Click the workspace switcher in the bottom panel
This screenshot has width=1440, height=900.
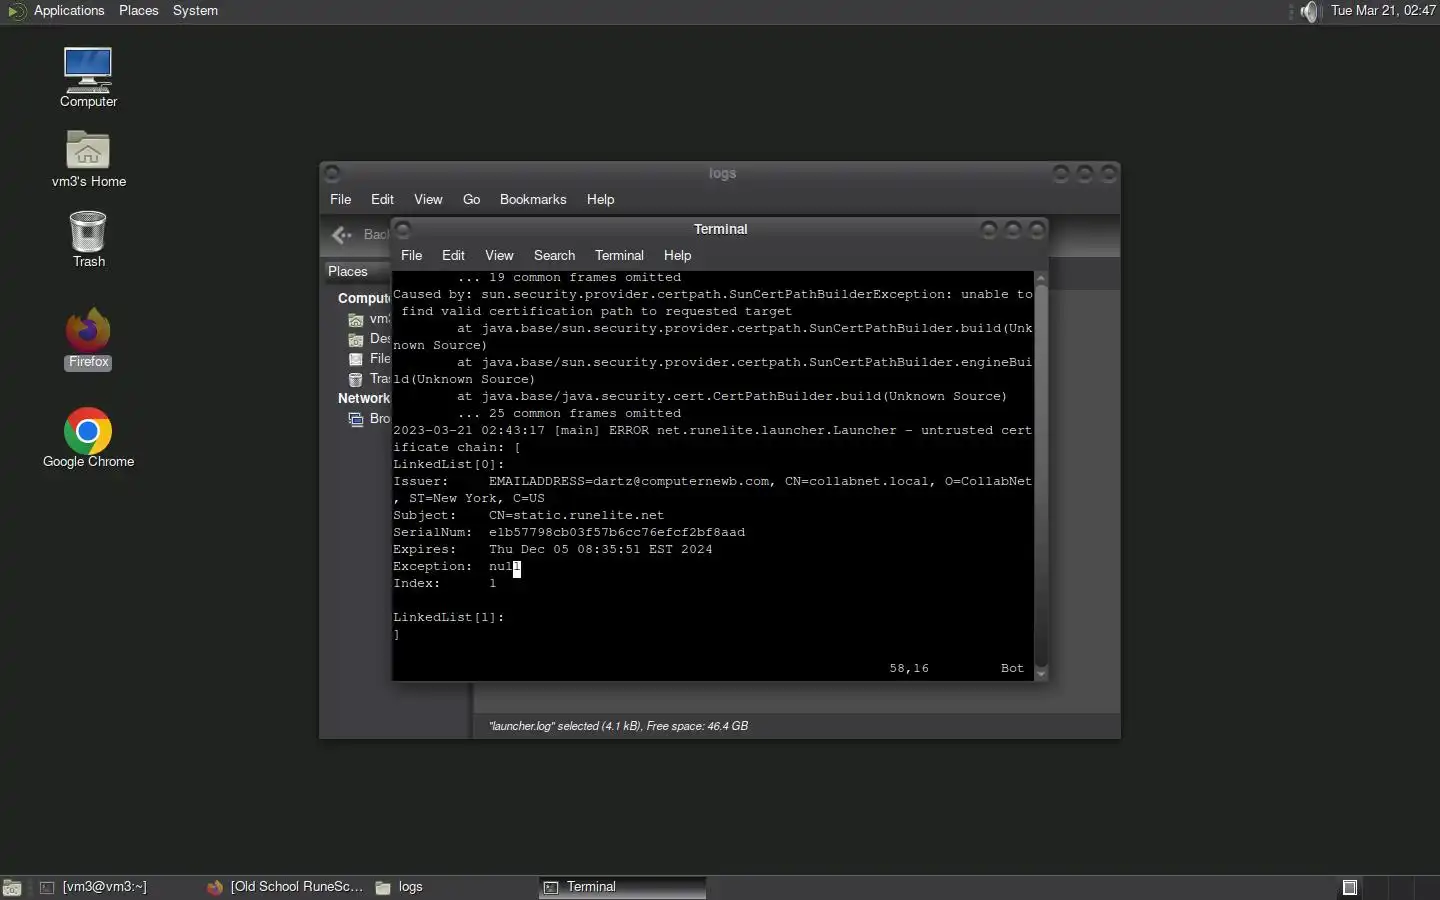coord(1389,887)
